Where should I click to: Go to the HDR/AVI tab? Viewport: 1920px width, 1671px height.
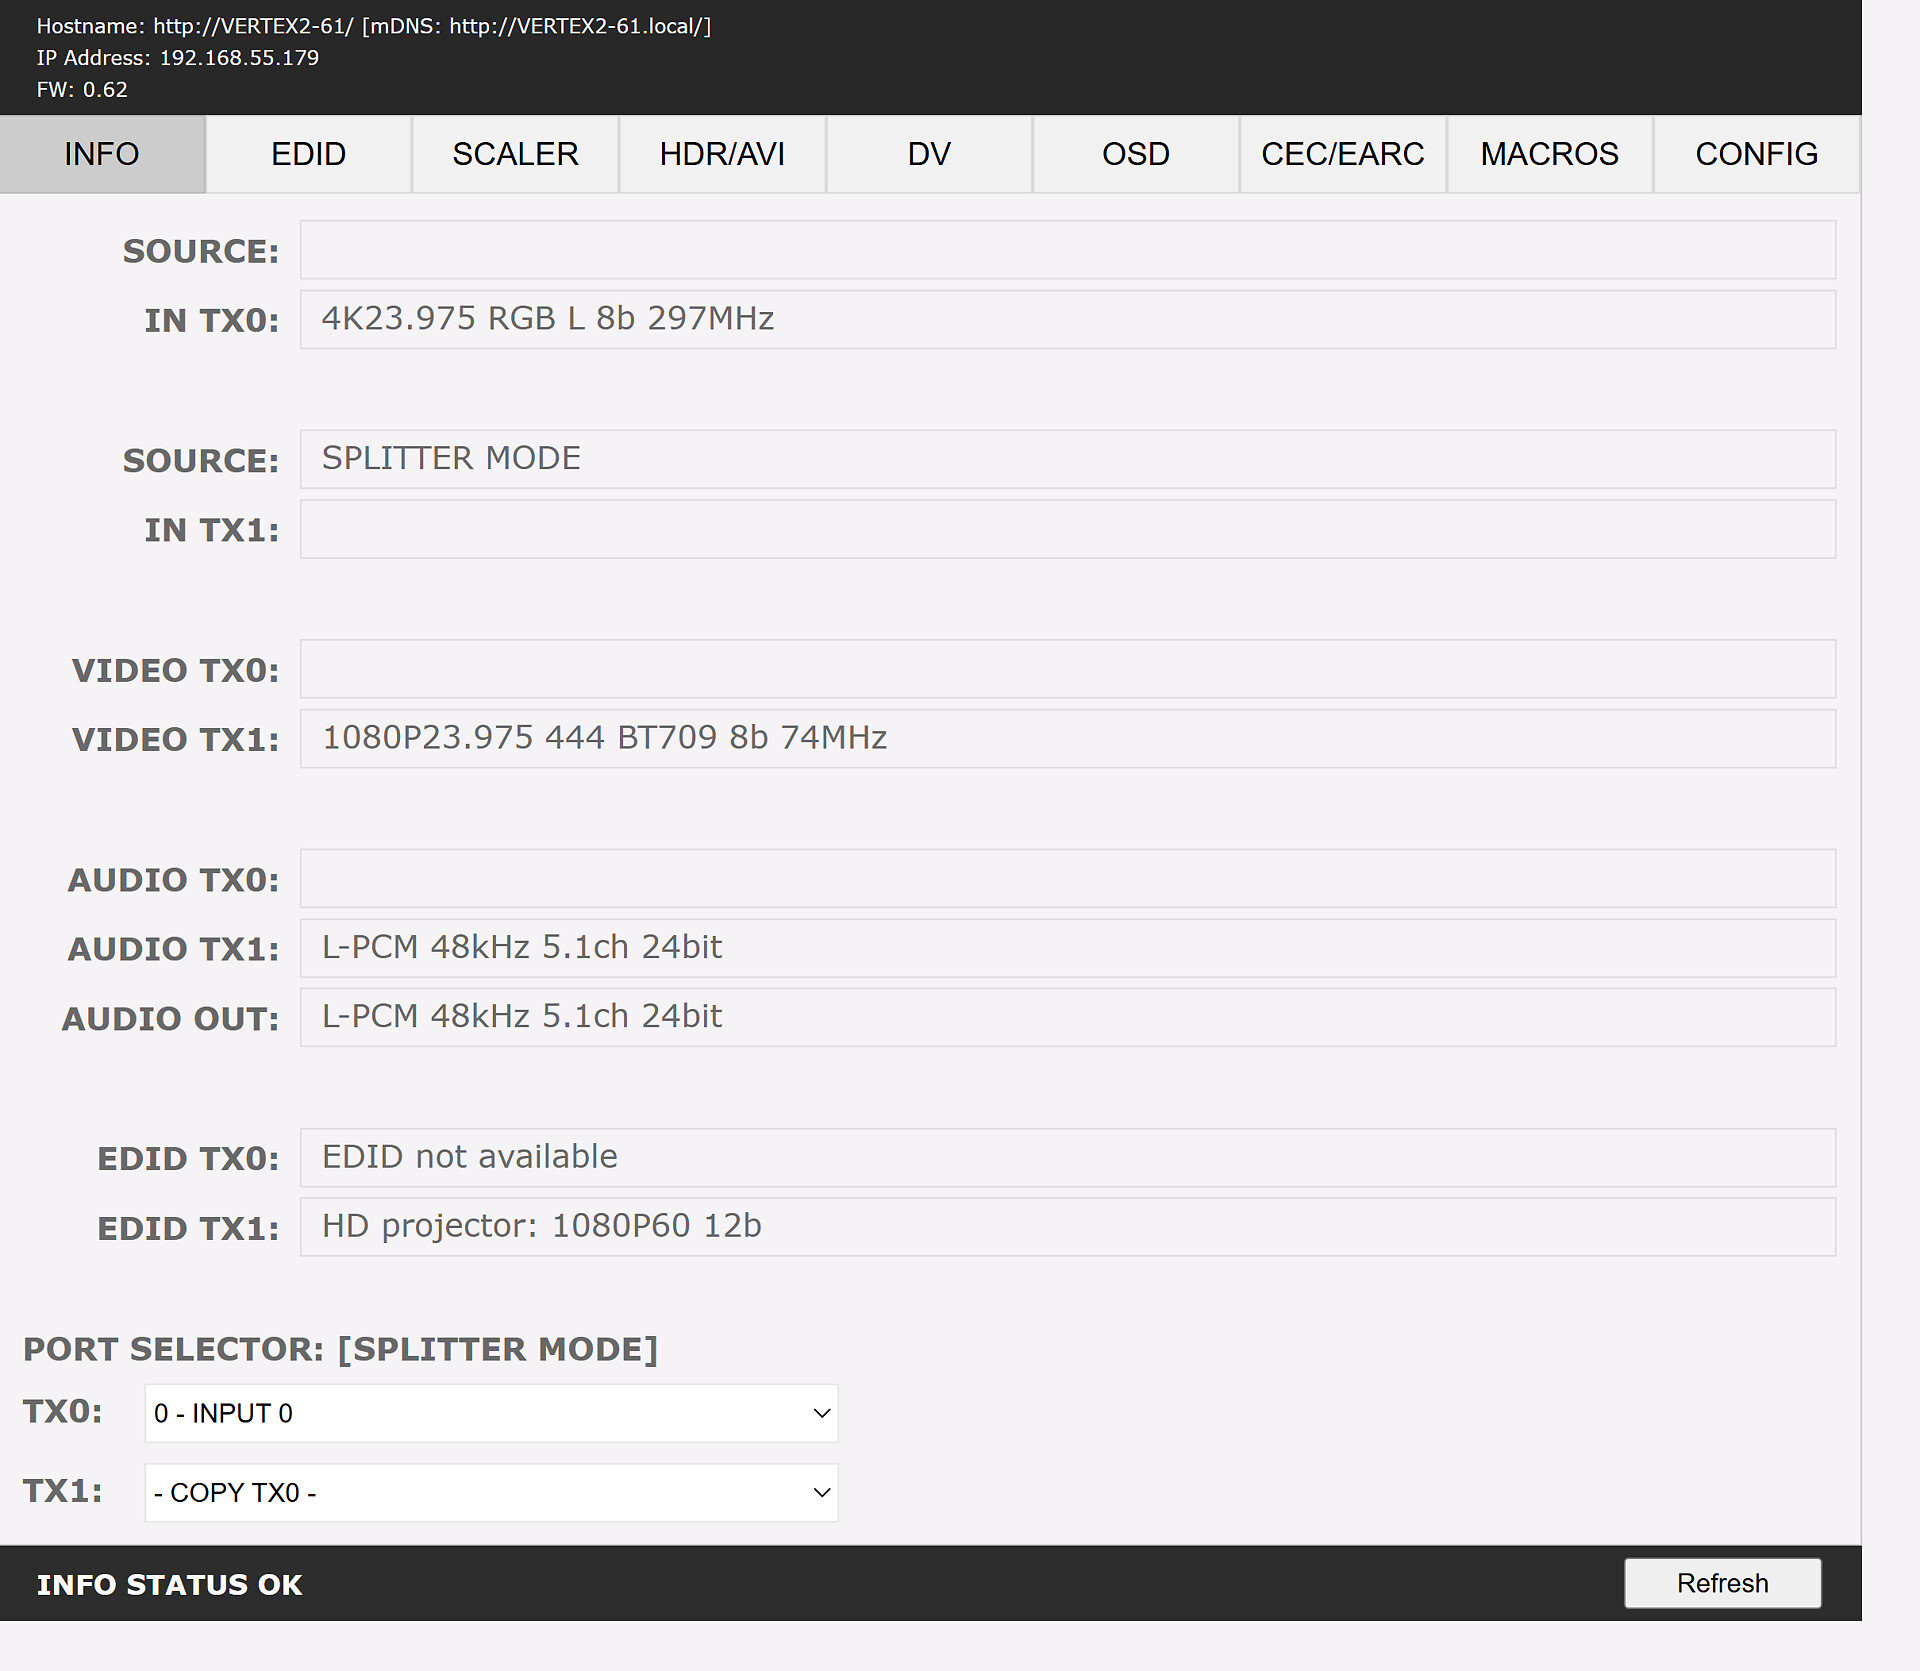(722, 154)
